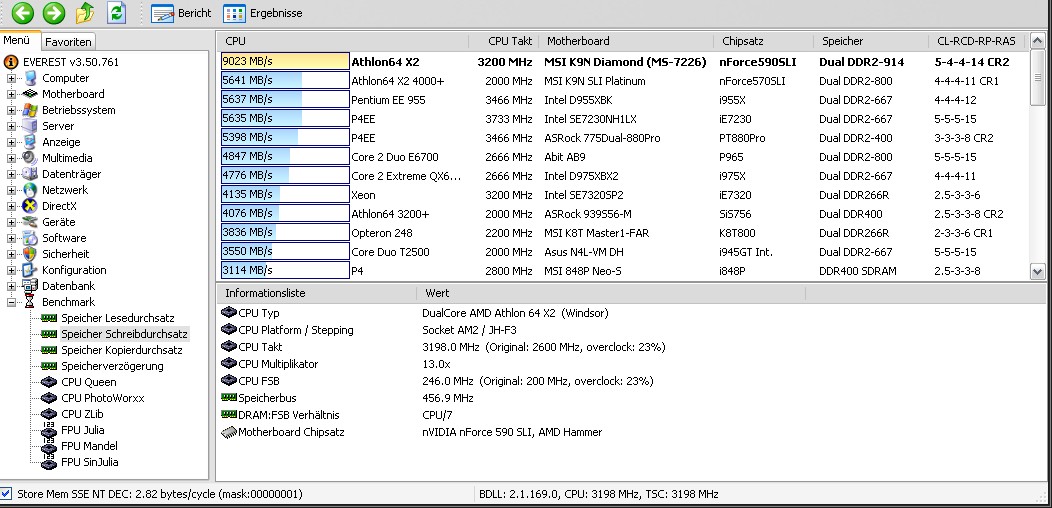Click the DirectX icon in tree
This screenshot has width=1052, height=508.
click(30, 206)
